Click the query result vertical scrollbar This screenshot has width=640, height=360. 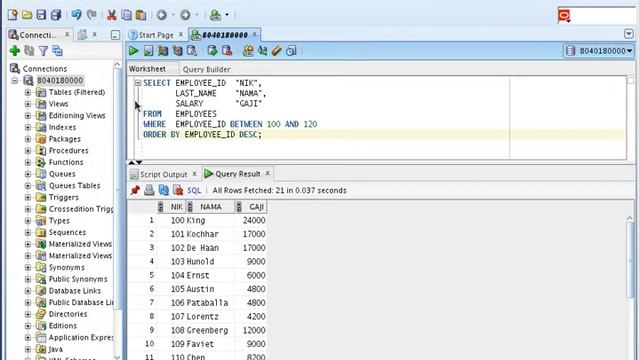[630, 261]
